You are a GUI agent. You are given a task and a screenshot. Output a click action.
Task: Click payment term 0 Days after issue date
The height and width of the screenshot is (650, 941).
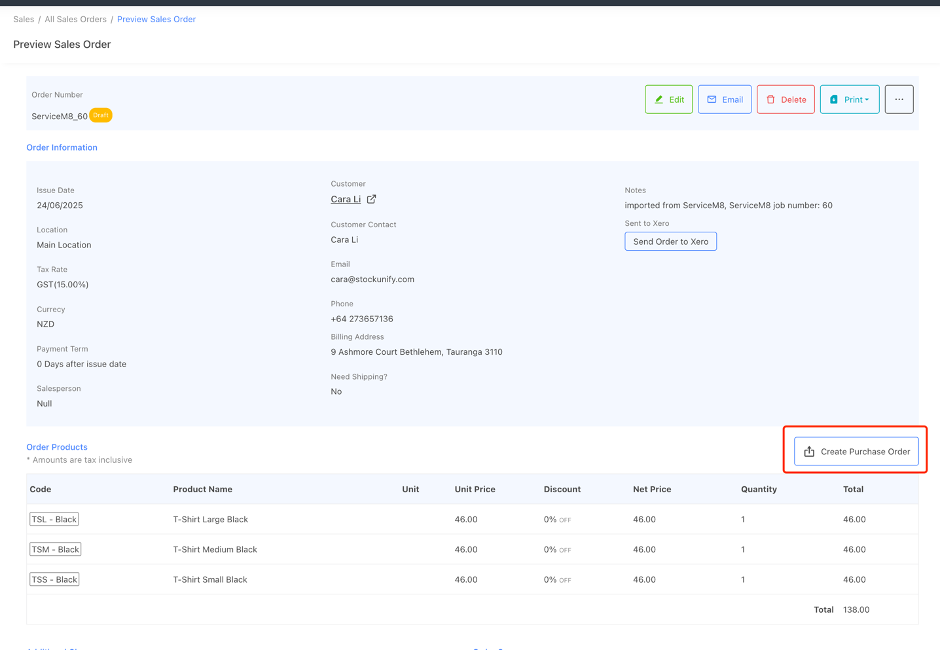coord(82,364)
